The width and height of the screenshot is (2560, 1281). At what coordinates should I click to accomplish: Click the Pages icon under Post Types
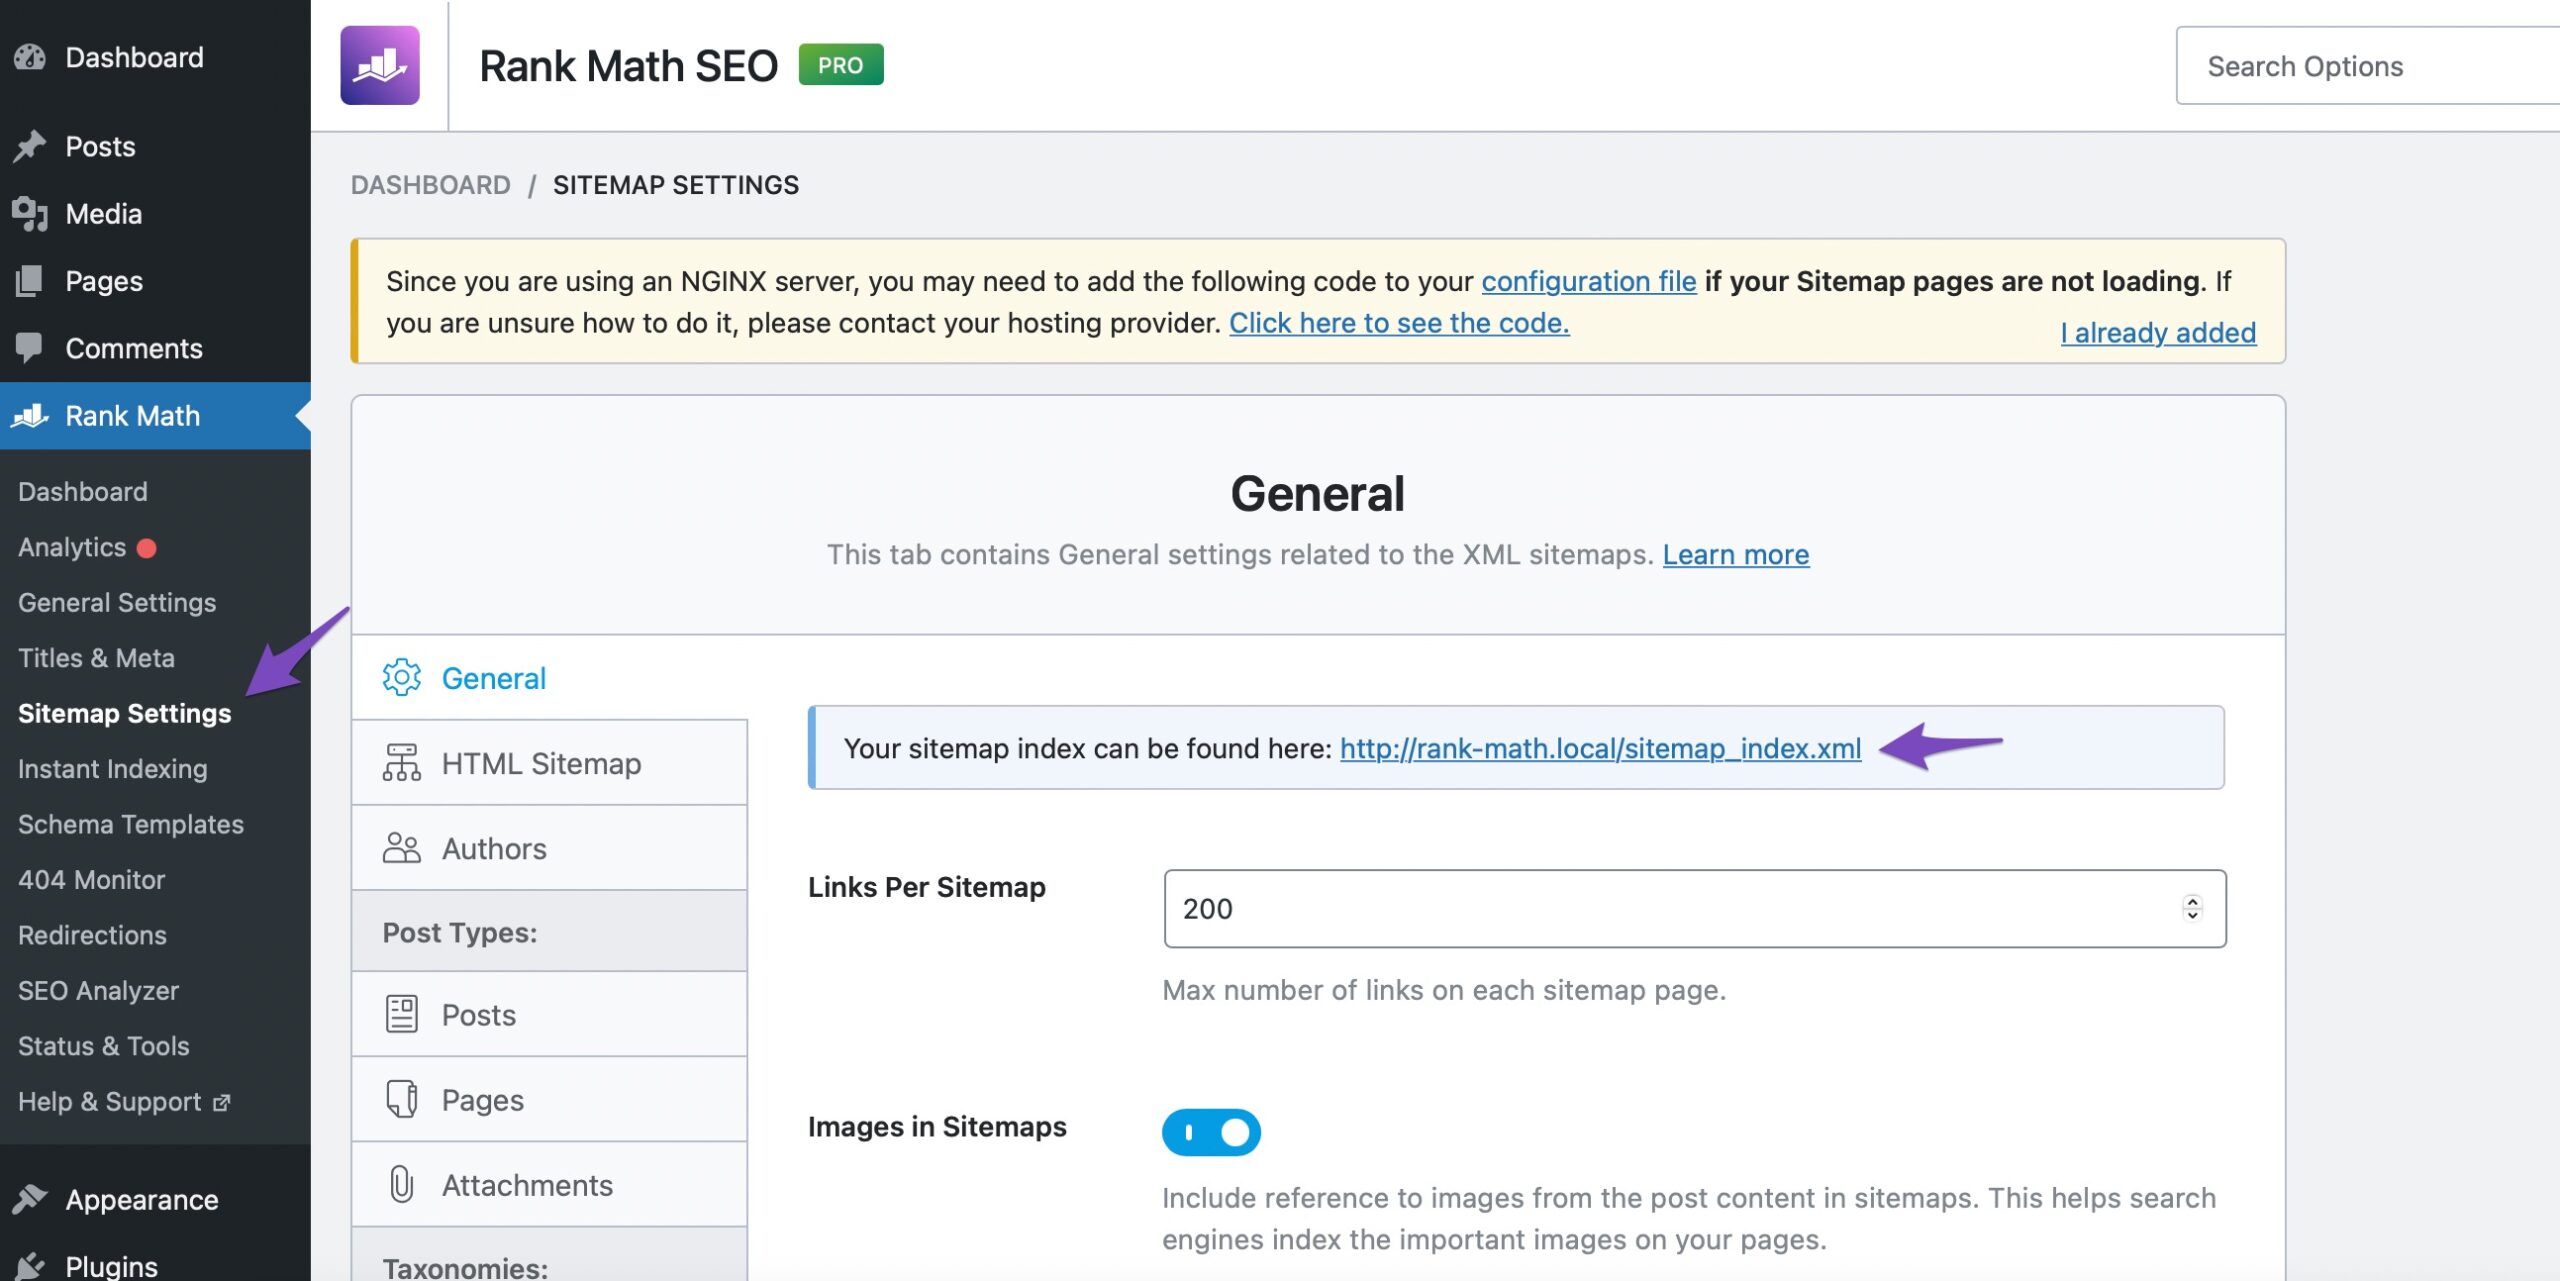(402, 1099)
